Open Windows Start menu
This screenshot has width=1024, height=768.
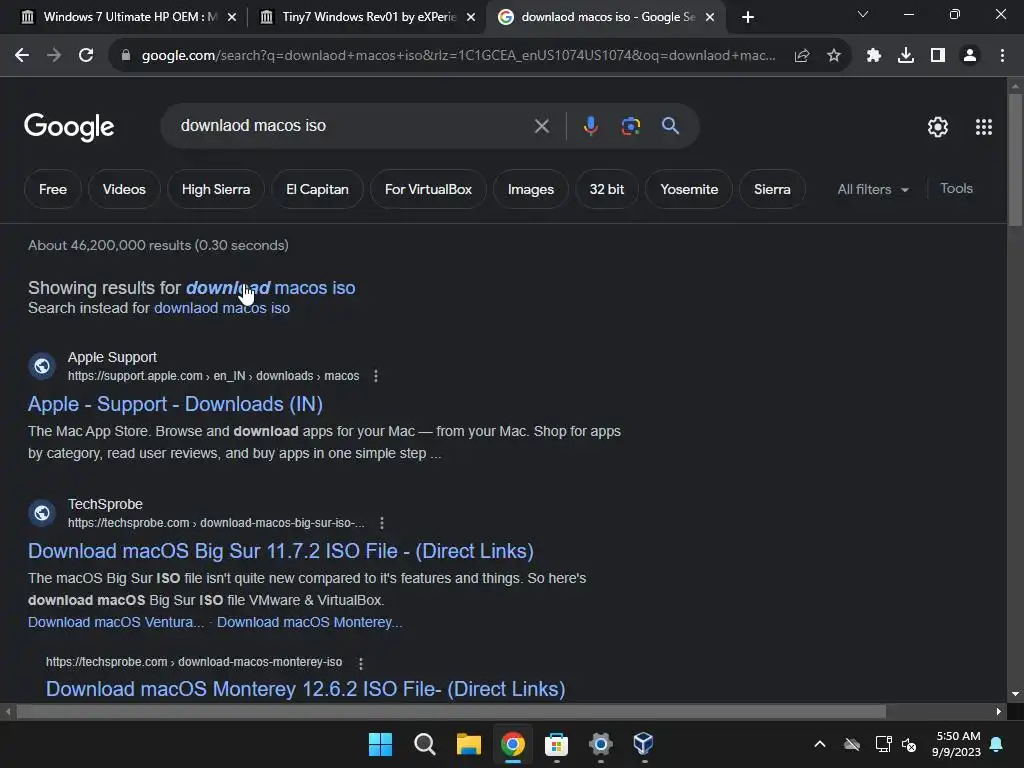(x=381, y=744)
